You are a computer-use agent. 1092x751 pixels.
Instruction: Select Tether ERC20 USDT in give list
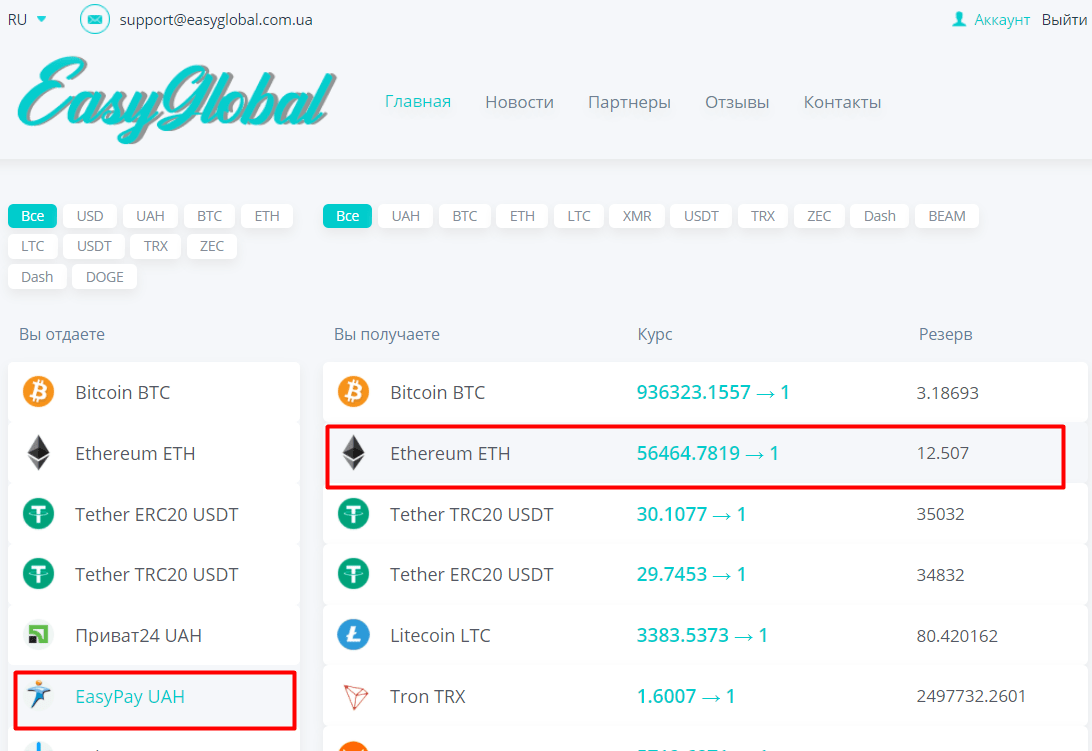[x=156, y=514]
